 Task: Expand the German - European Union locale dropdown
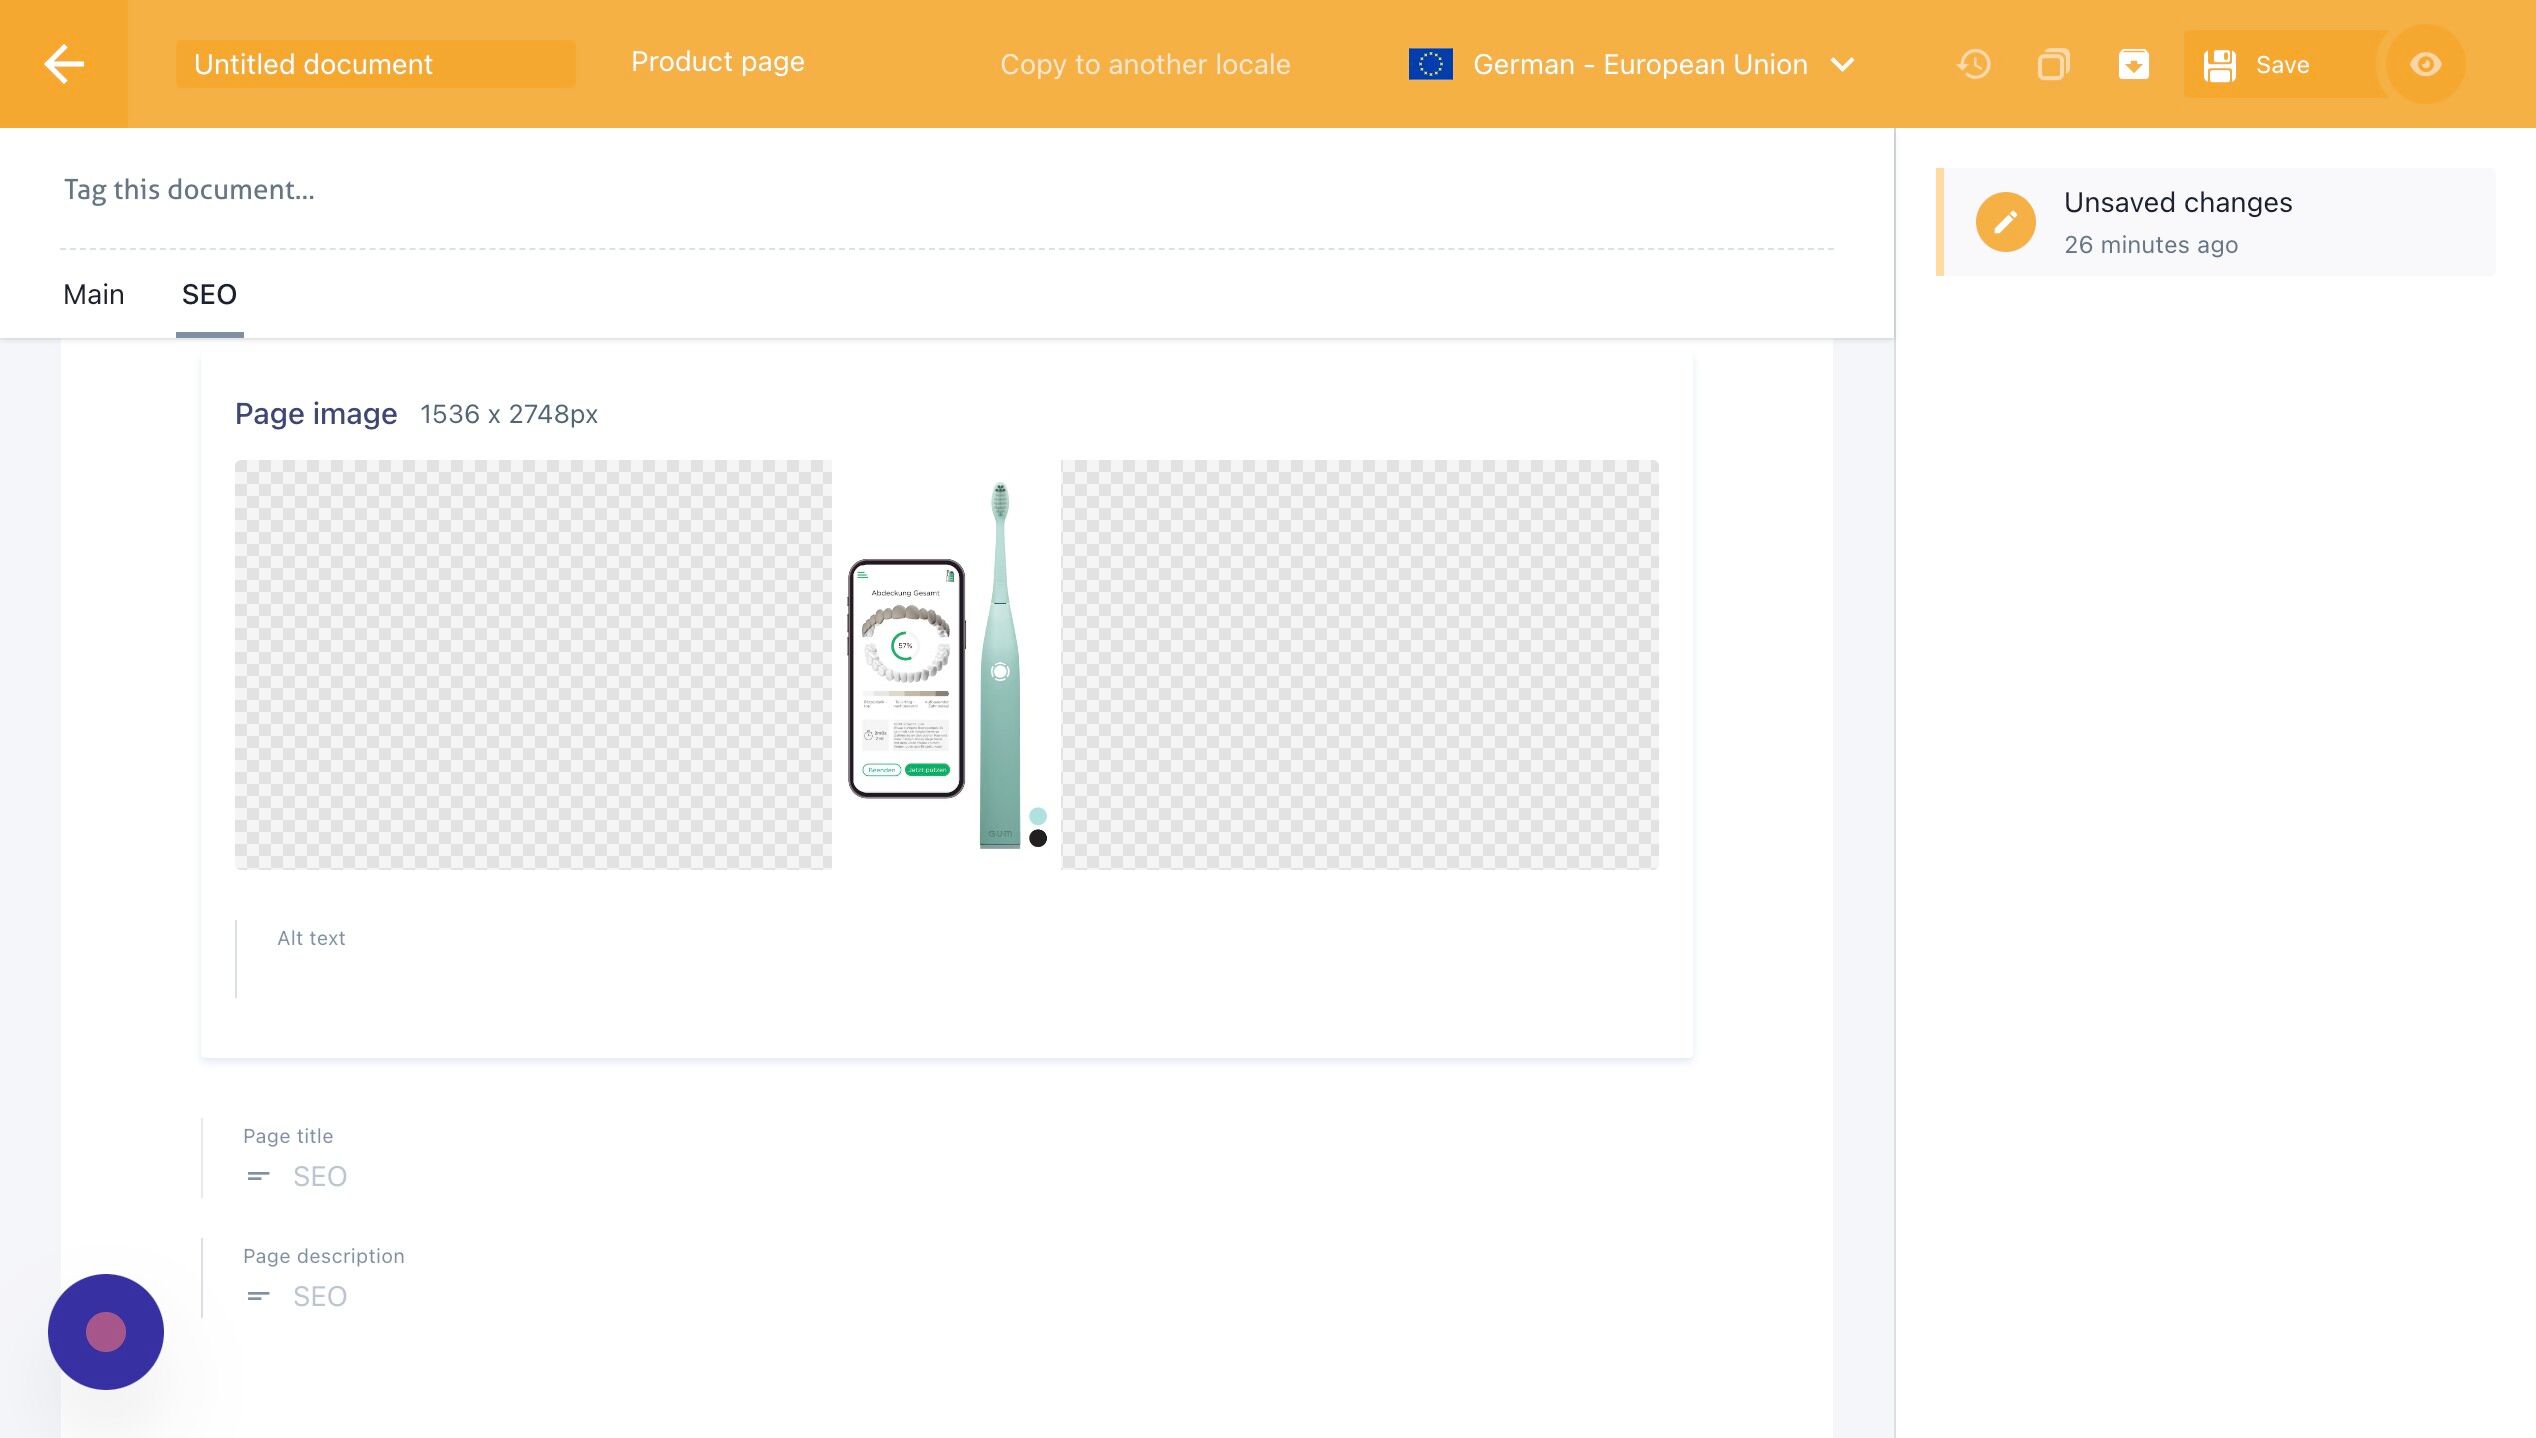coord(1640,65)
